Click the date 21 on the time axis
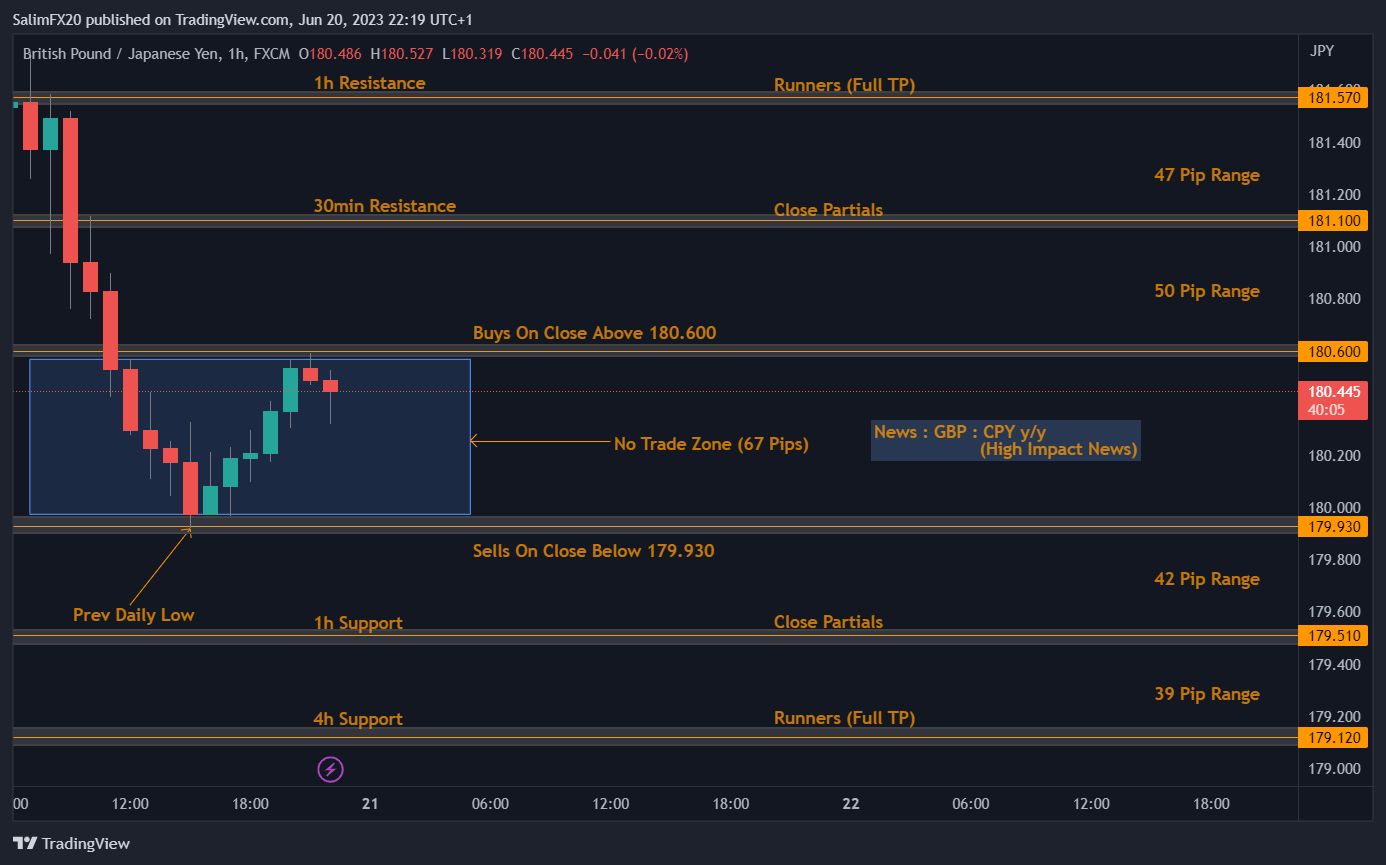Screen dimensions: 1386x865 [370, 803]
